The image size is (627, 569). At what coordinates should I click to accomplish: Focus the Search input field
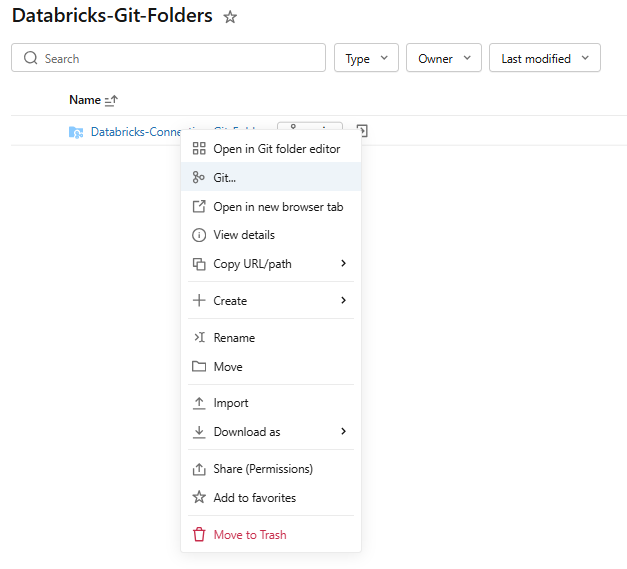pyautogui.click(x=168, y=58)
